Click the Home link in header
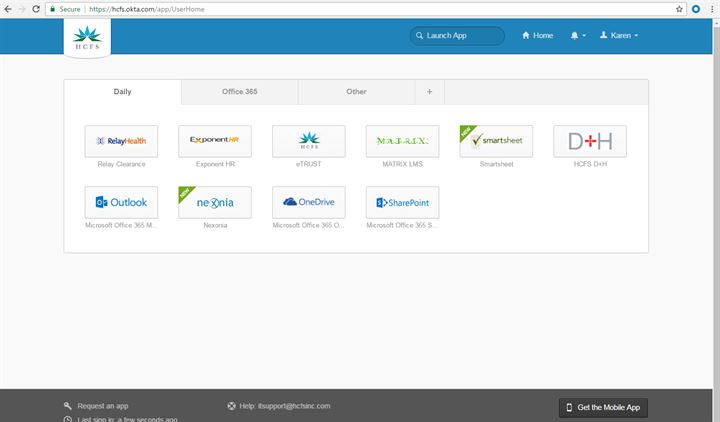Image resolution: width=720 pixels, height=422 pixels. pyautogui.click(x=537, y=35)
